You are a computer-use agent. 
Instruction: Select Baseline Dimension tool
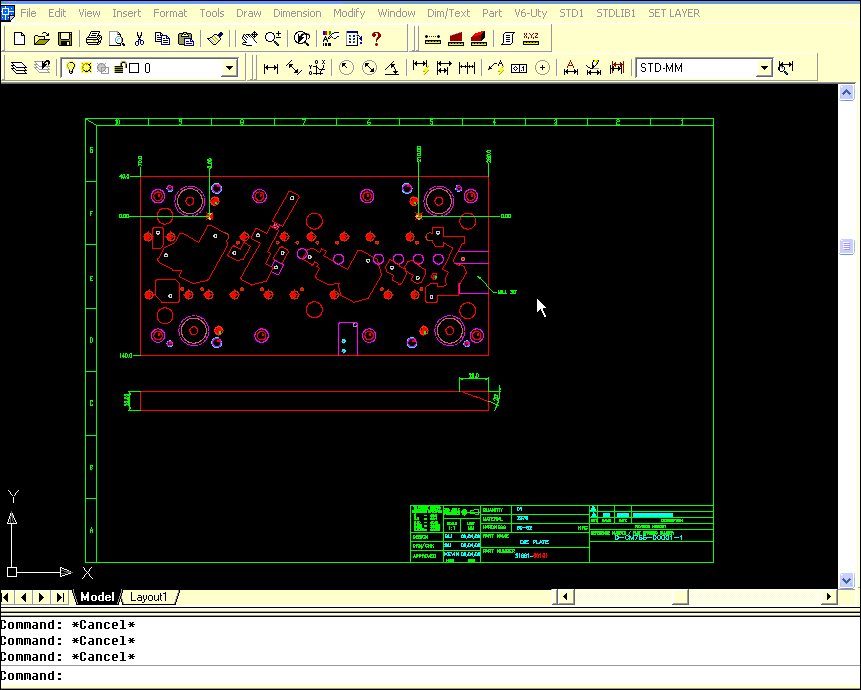click(x=444, y=68)
